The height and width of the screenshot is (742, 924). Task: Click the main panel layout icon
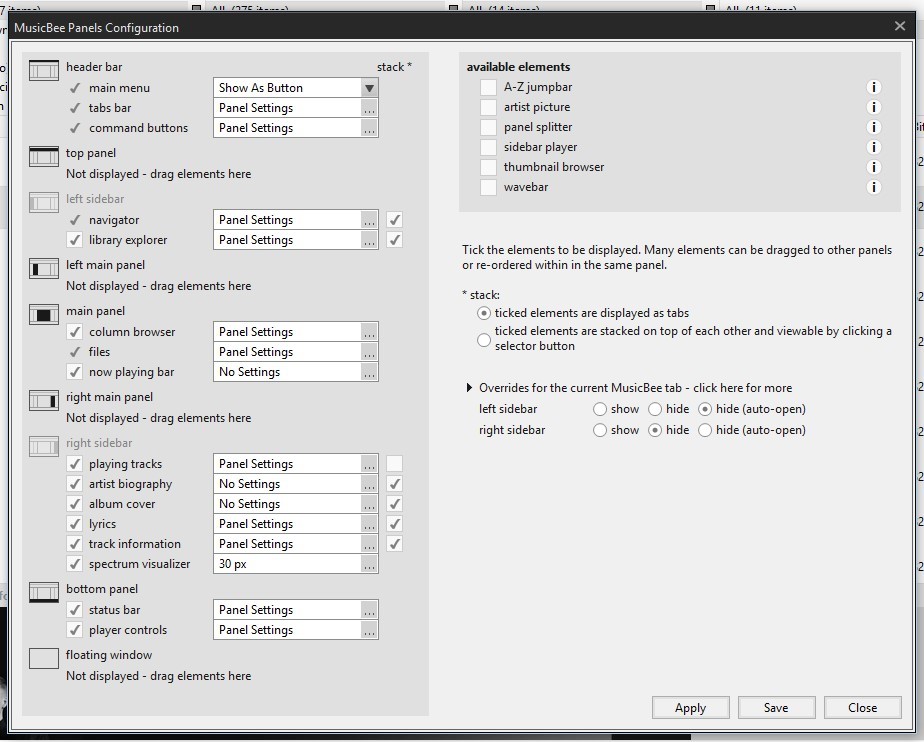click(x=44, y=314)
